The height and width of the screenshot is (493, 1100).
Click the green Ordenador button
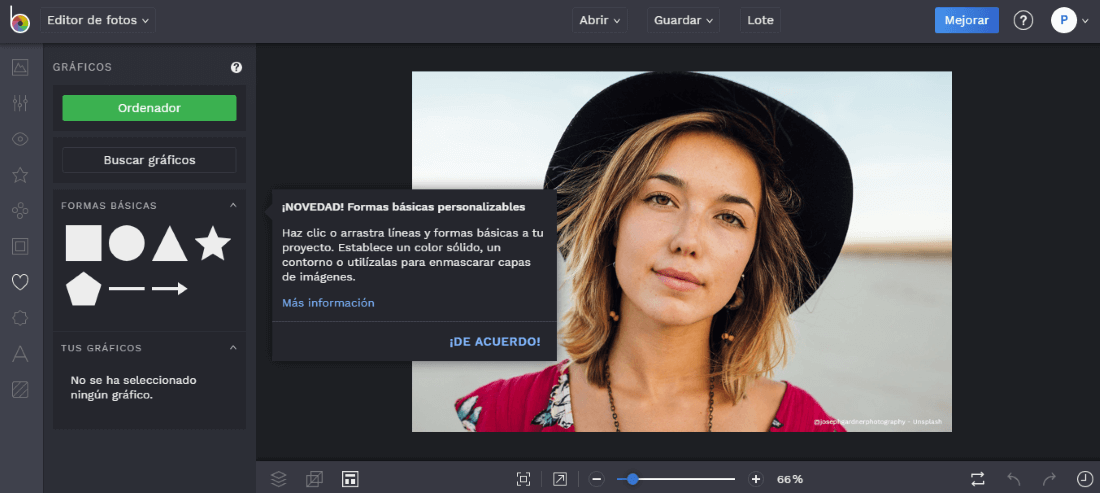coord(149,108)
